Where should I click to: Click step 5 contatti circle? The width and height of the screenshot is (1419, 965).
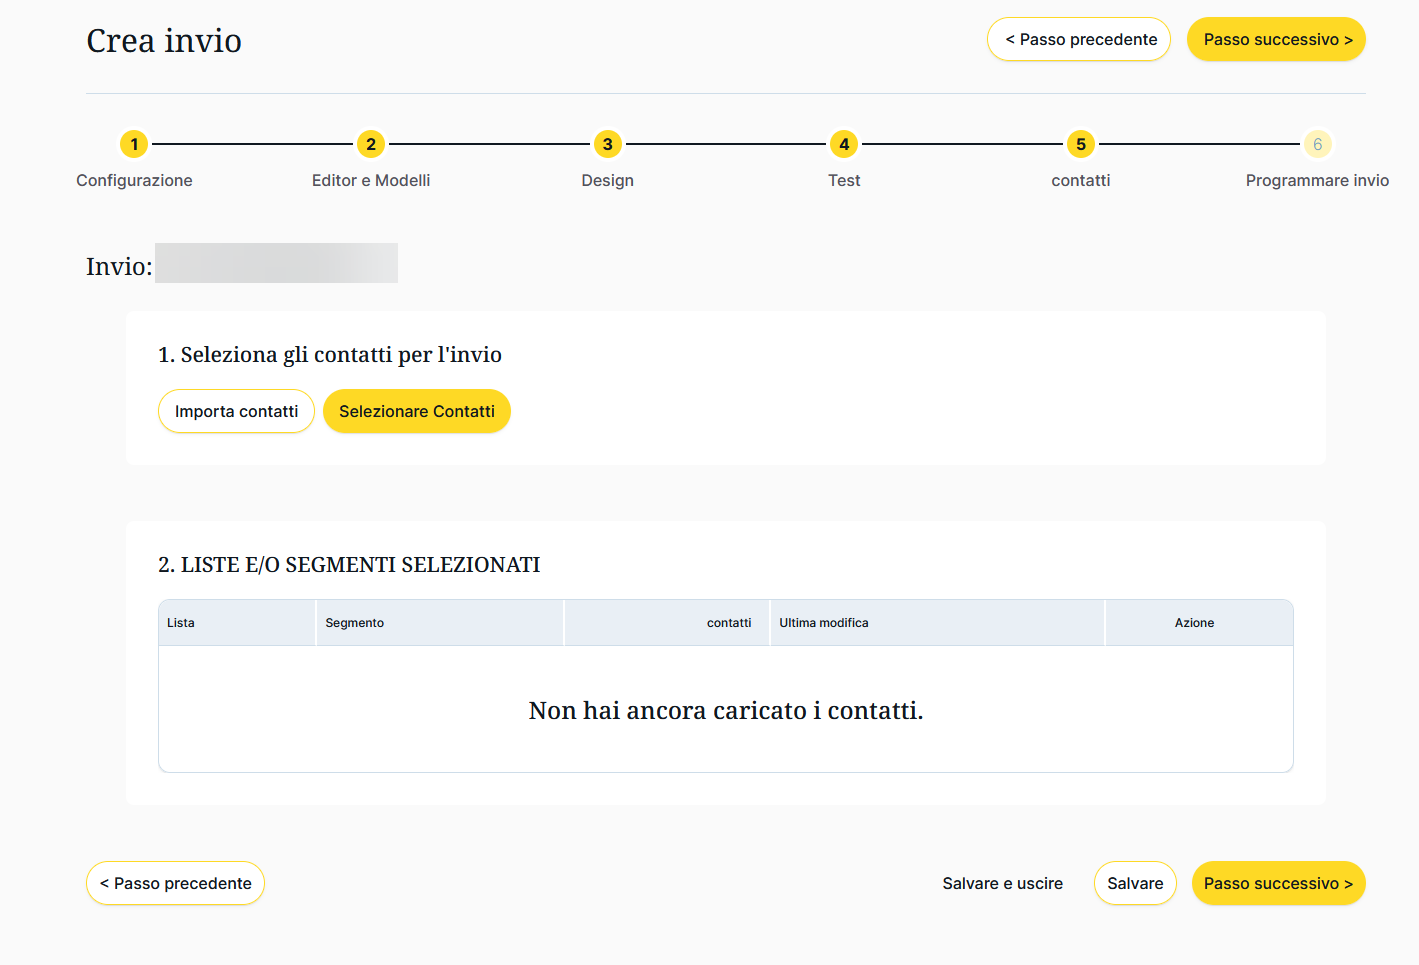point(1081,144)
